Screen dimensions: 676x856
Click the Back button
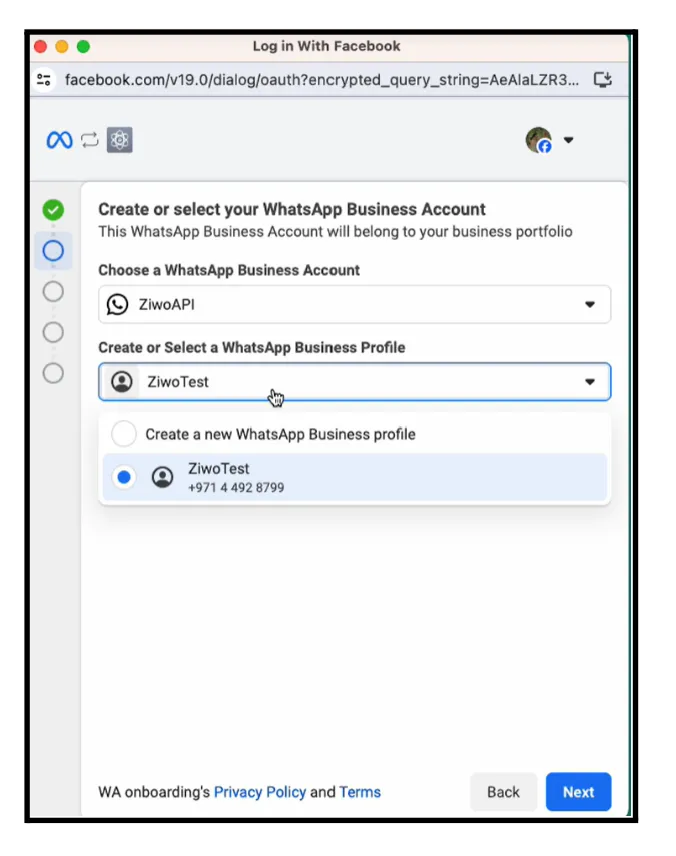pyautogui.click(x=503, y=792)
